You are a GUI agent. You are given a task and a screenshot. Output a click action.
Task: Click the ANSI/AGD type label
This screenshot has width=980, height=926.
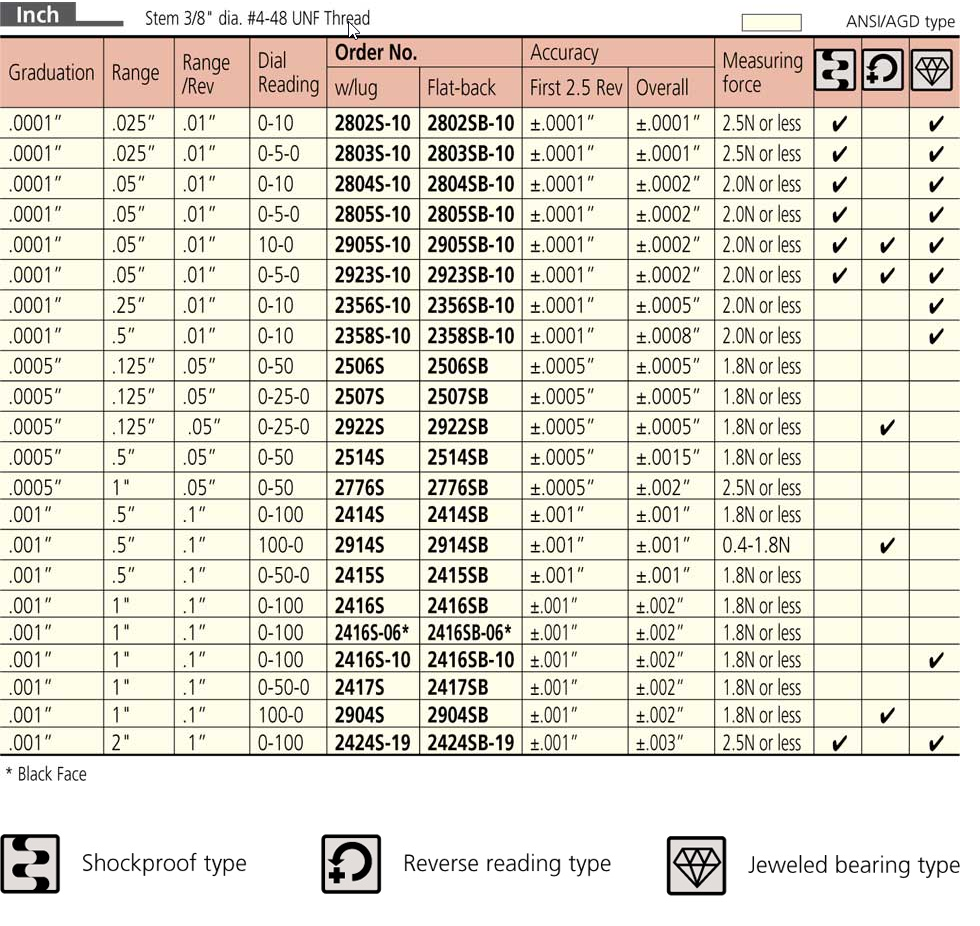click(900, 22)
